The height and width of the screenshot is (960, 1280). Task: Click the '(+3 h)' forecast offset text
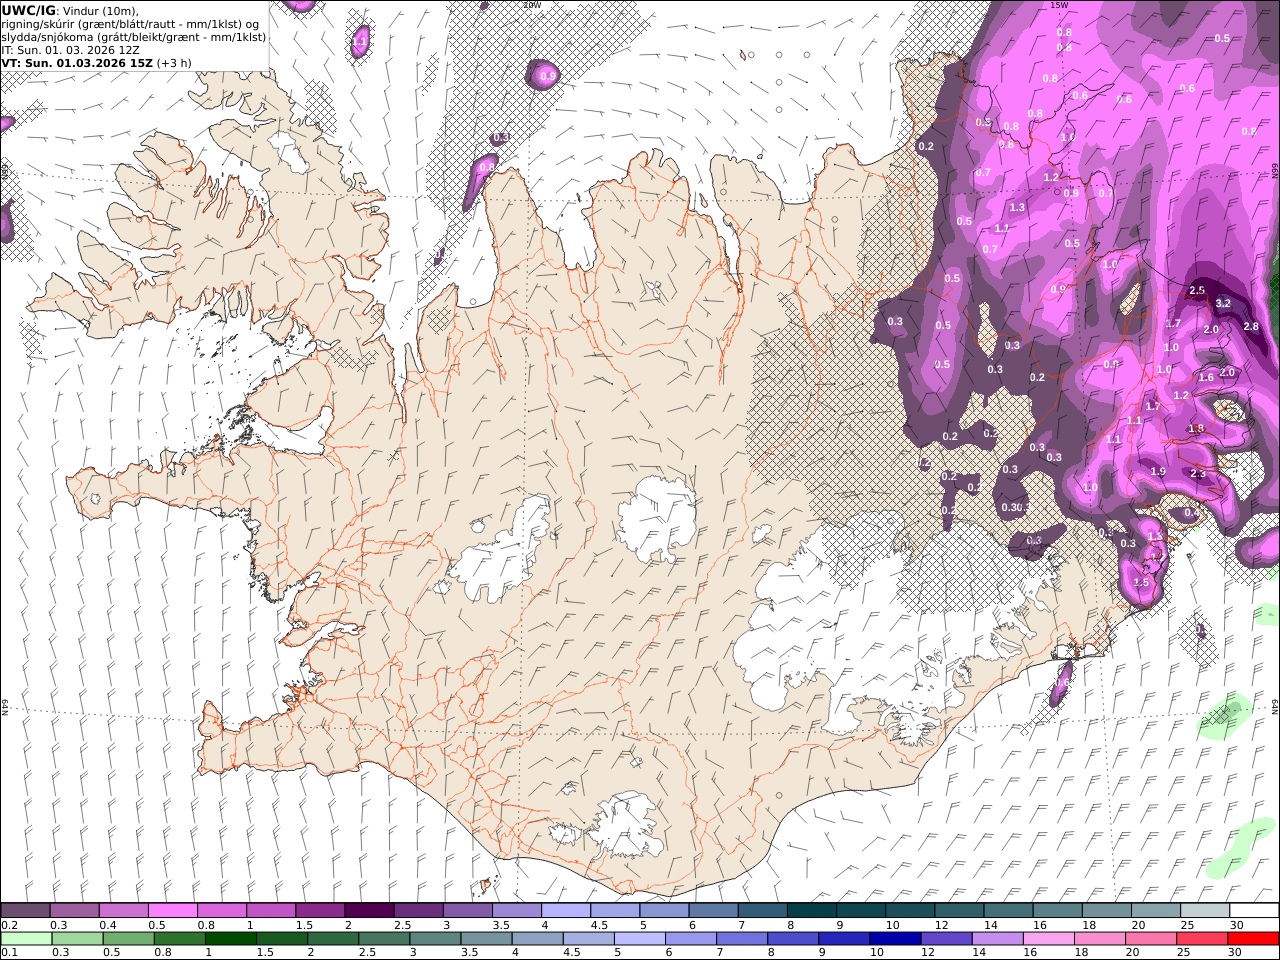click(x=174, y=62)
